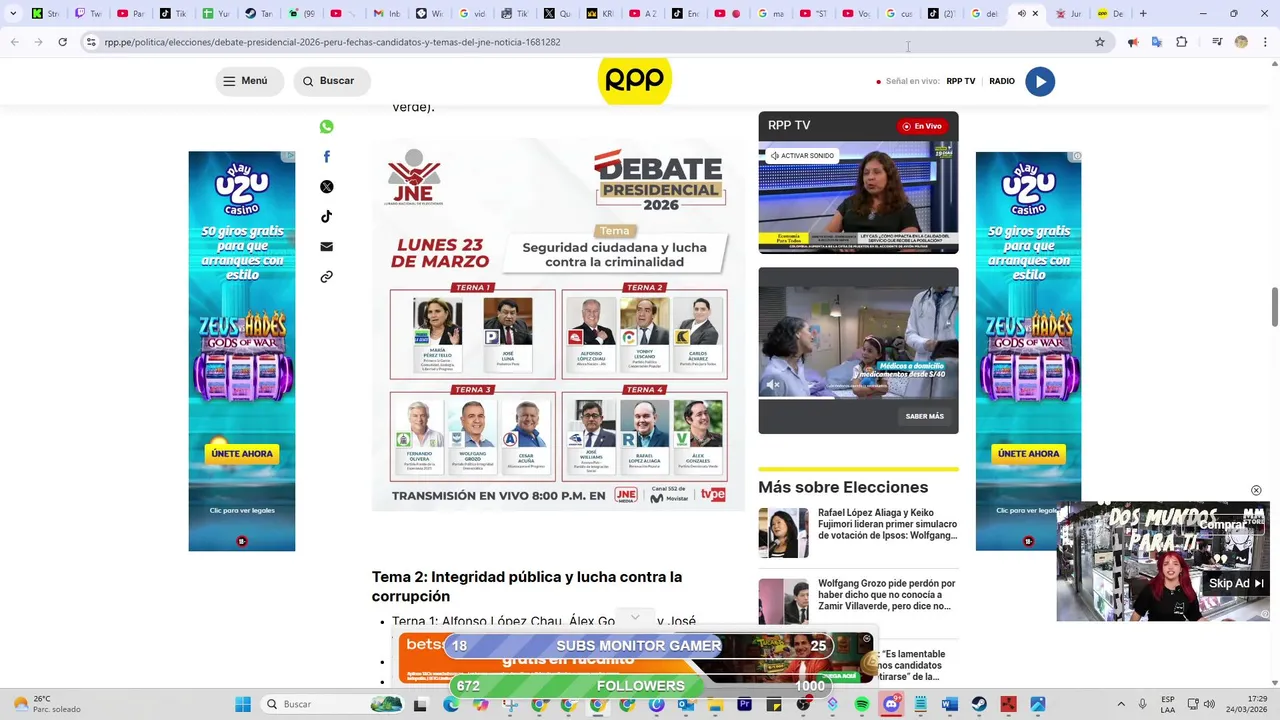1280x720 pixels.
Task: Click the debate presidencial 2026 infographic
Action: pos(558,325)
